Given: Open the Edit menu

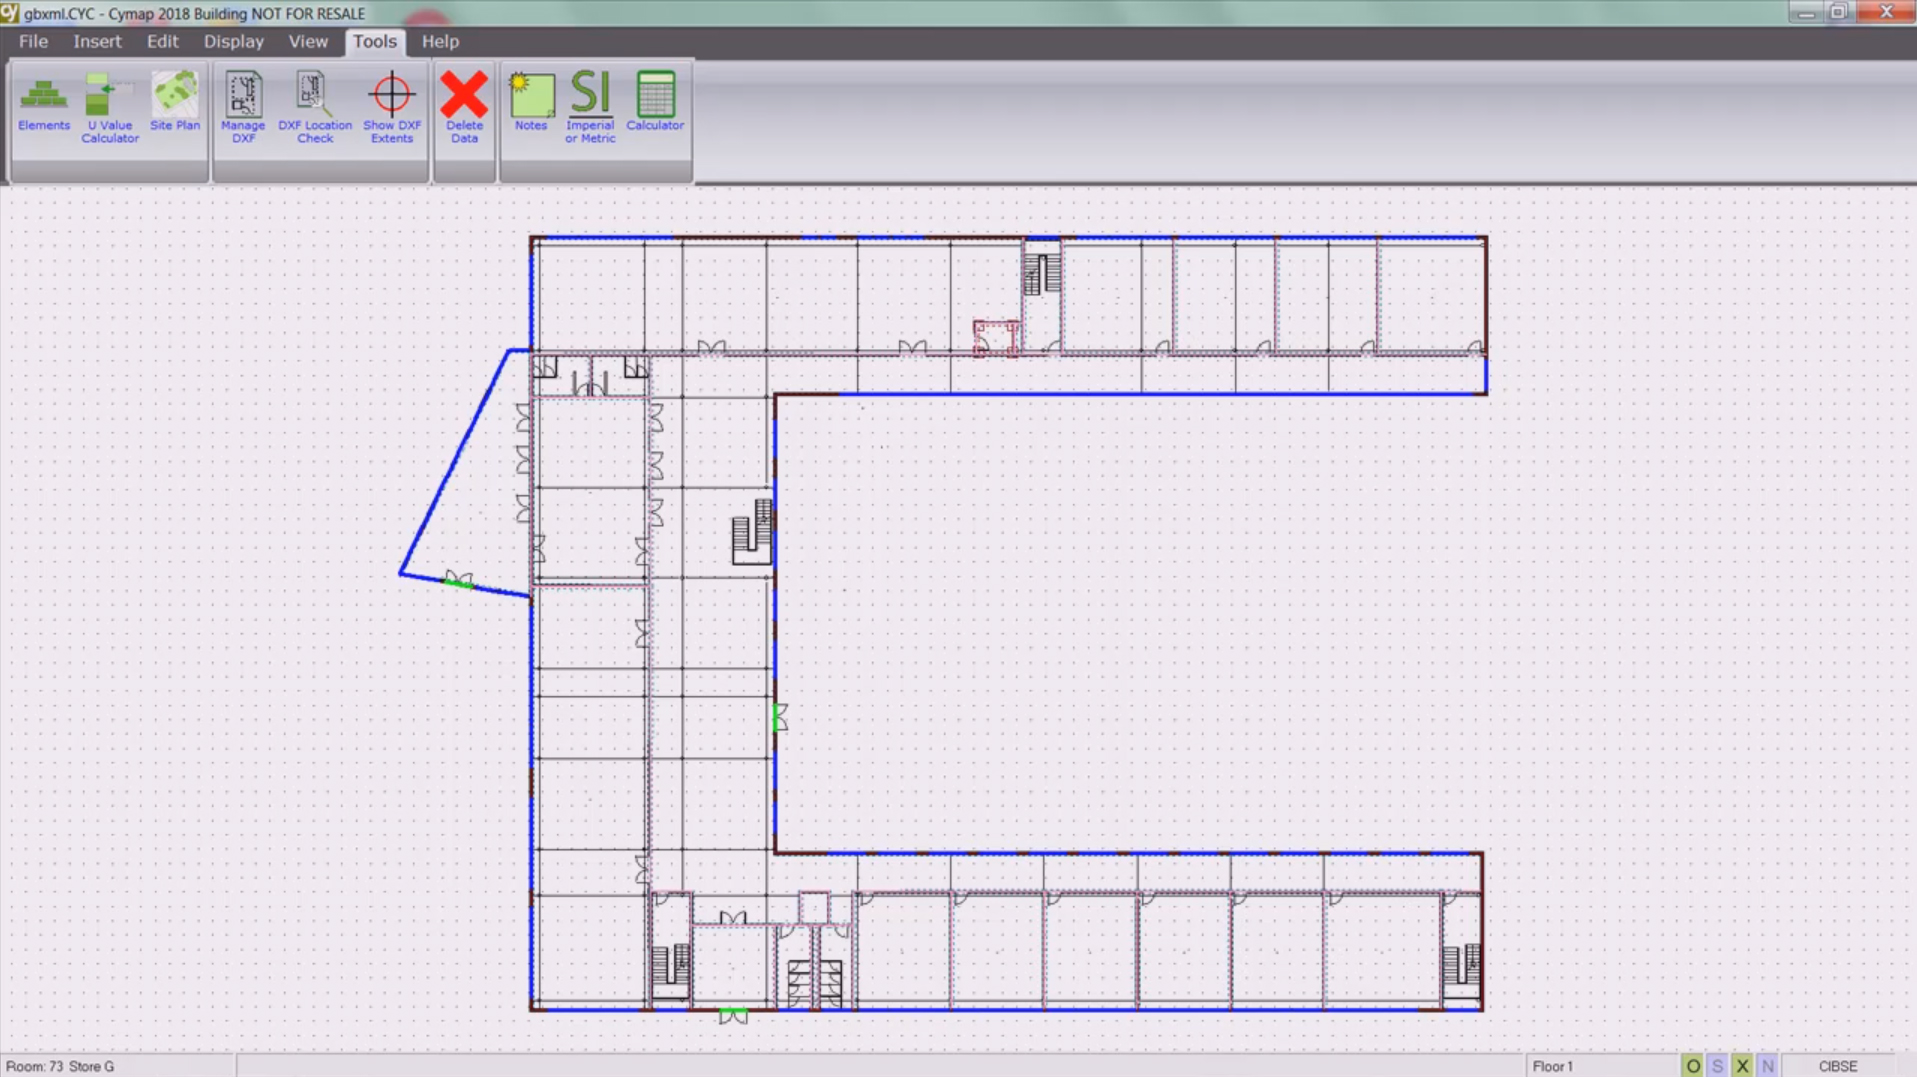Looking at the screenshot, I should pyautogui.click(x=162, y=41).
